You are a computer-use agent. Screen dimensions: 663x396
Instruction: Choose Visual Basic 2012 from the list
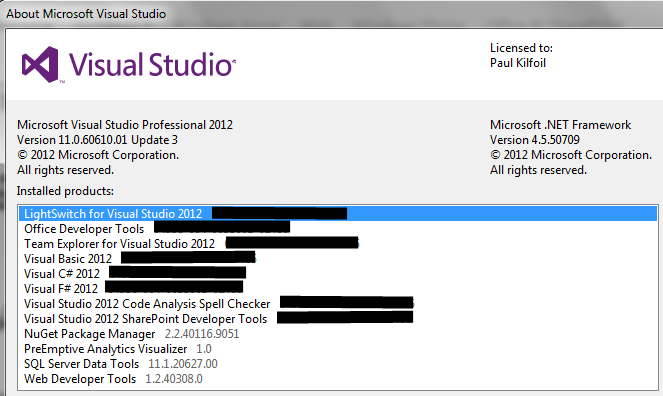click(338, 259)
